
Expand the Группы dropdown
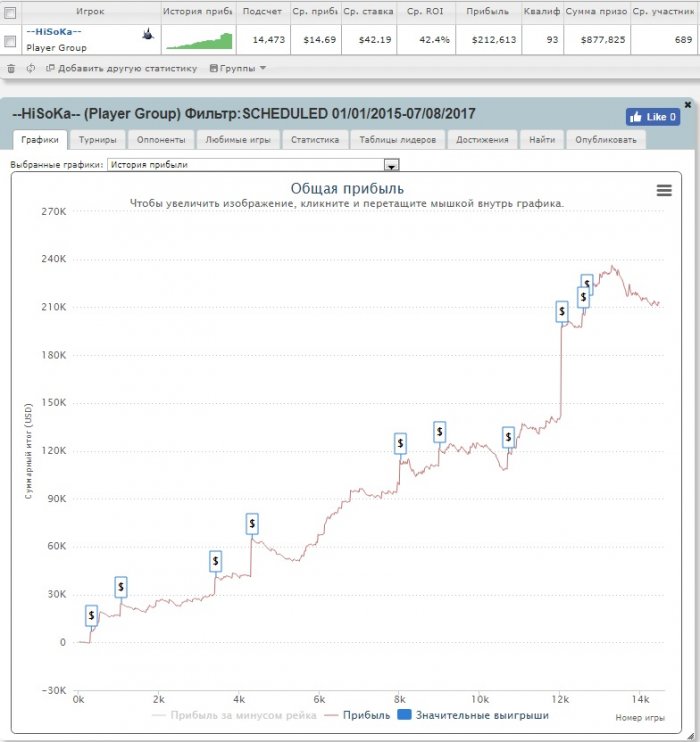pyautogui.click(x=238, y=69)
